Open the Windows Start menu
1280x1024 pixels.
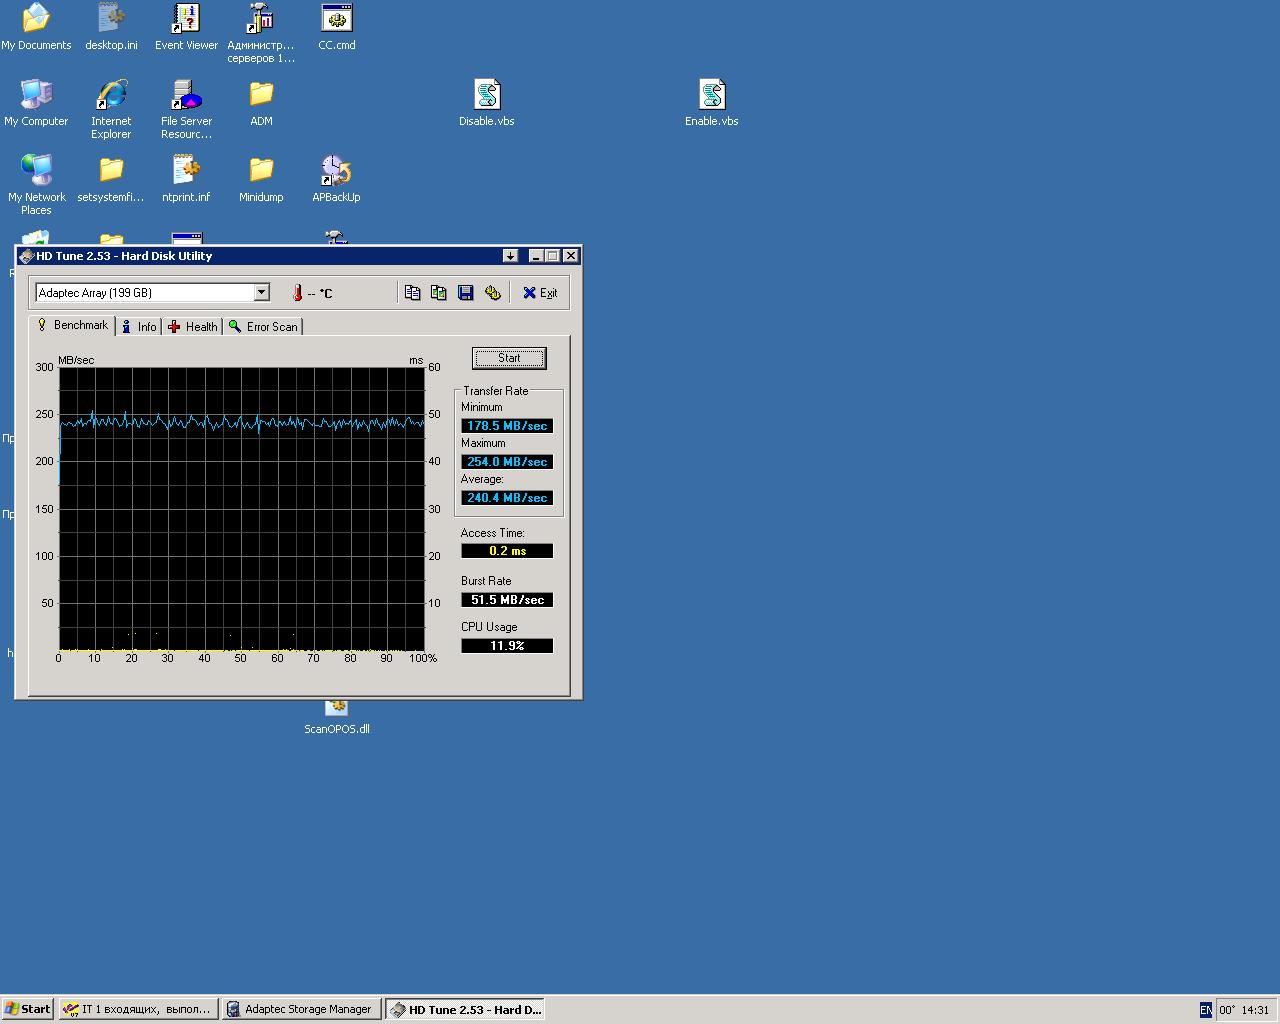[x=28, y=1009]
